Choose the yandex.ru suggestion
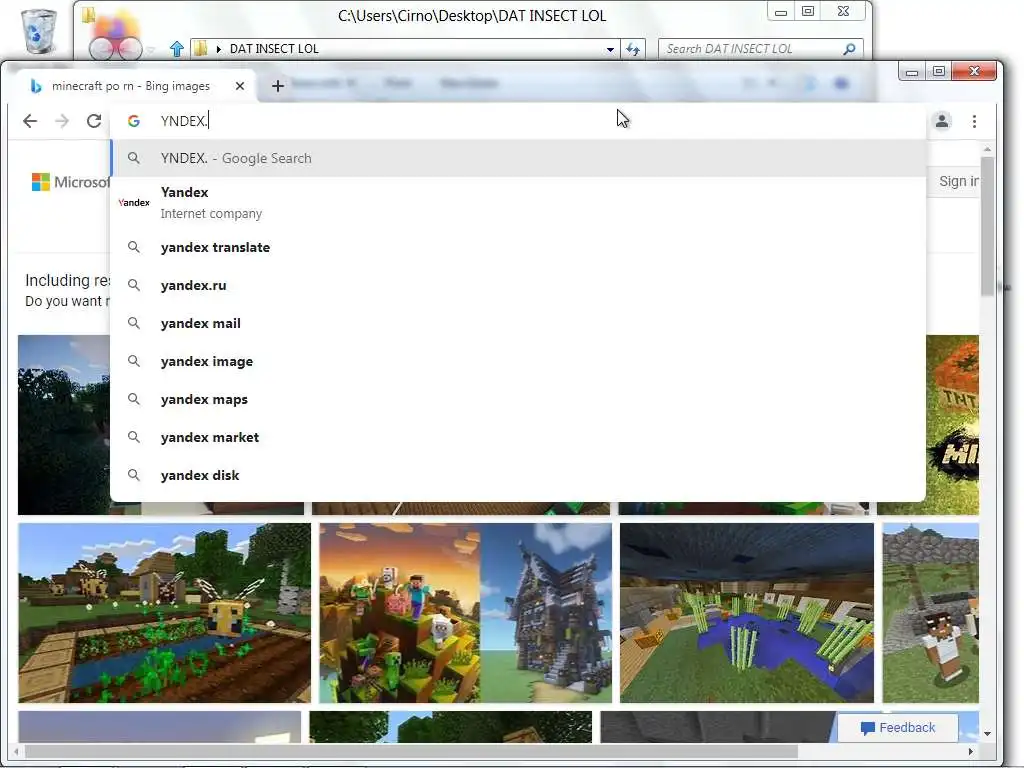The height and width of the screenshot is (768, 1024). [x=519, y=285]
